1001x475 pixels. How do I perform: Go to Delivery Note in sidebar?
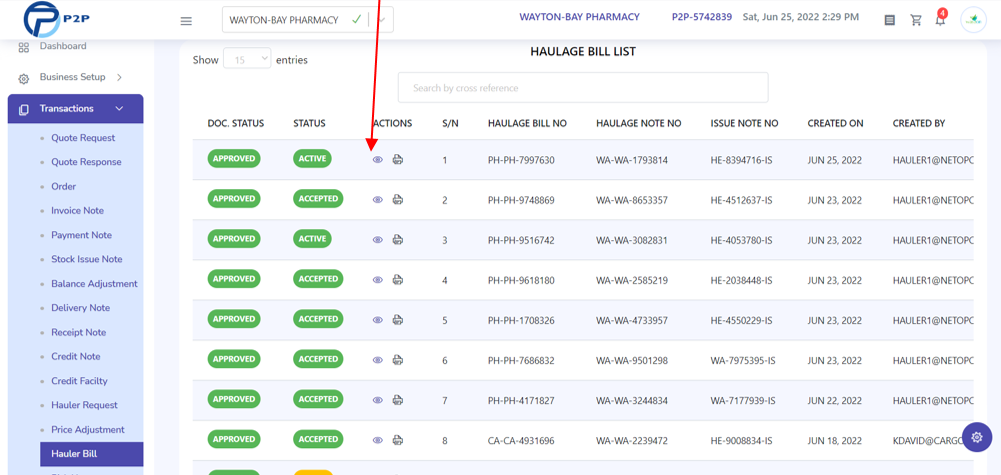80,308
